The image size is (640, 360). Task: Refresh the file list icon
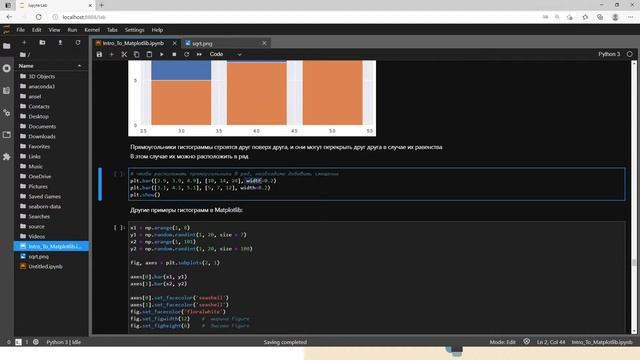[x=78, y=42]
